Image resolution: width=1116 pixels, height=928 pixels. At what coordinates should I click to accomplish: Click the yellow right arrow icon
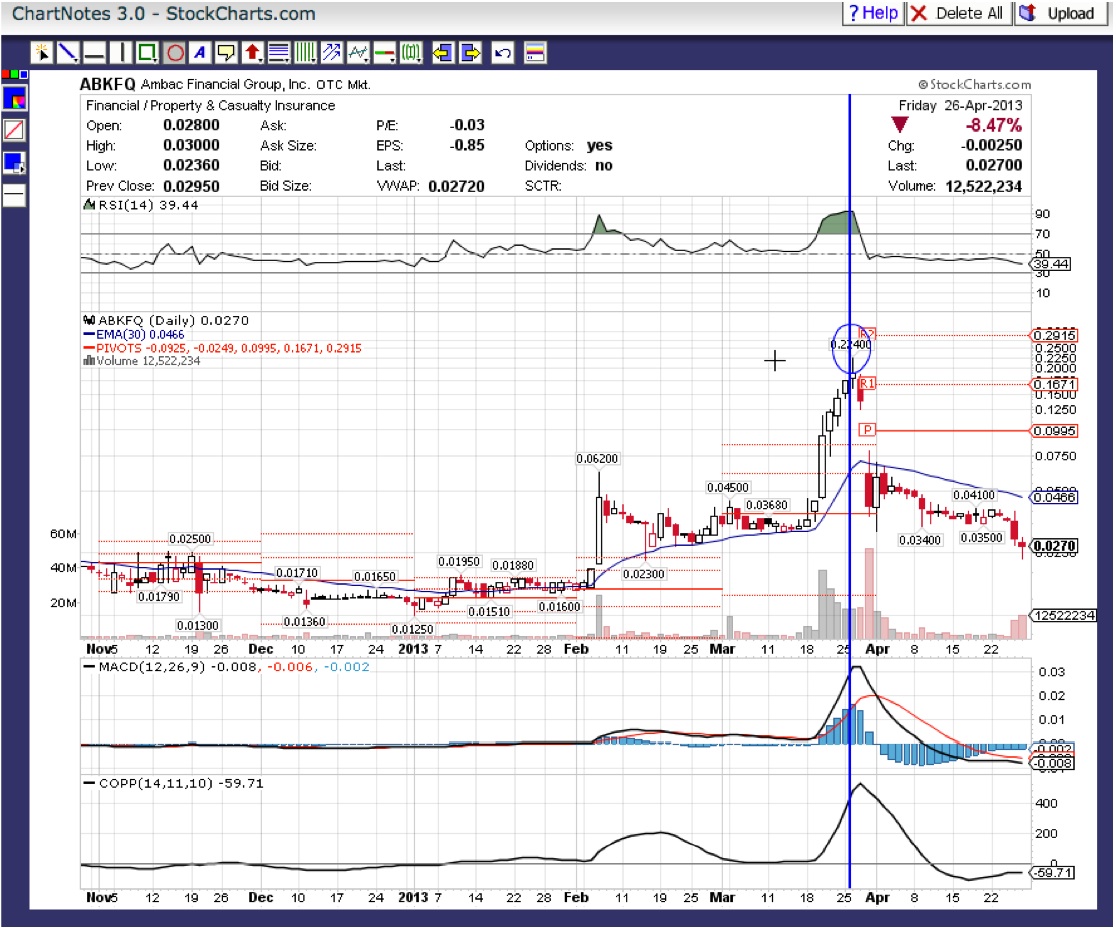coord(470,53)
